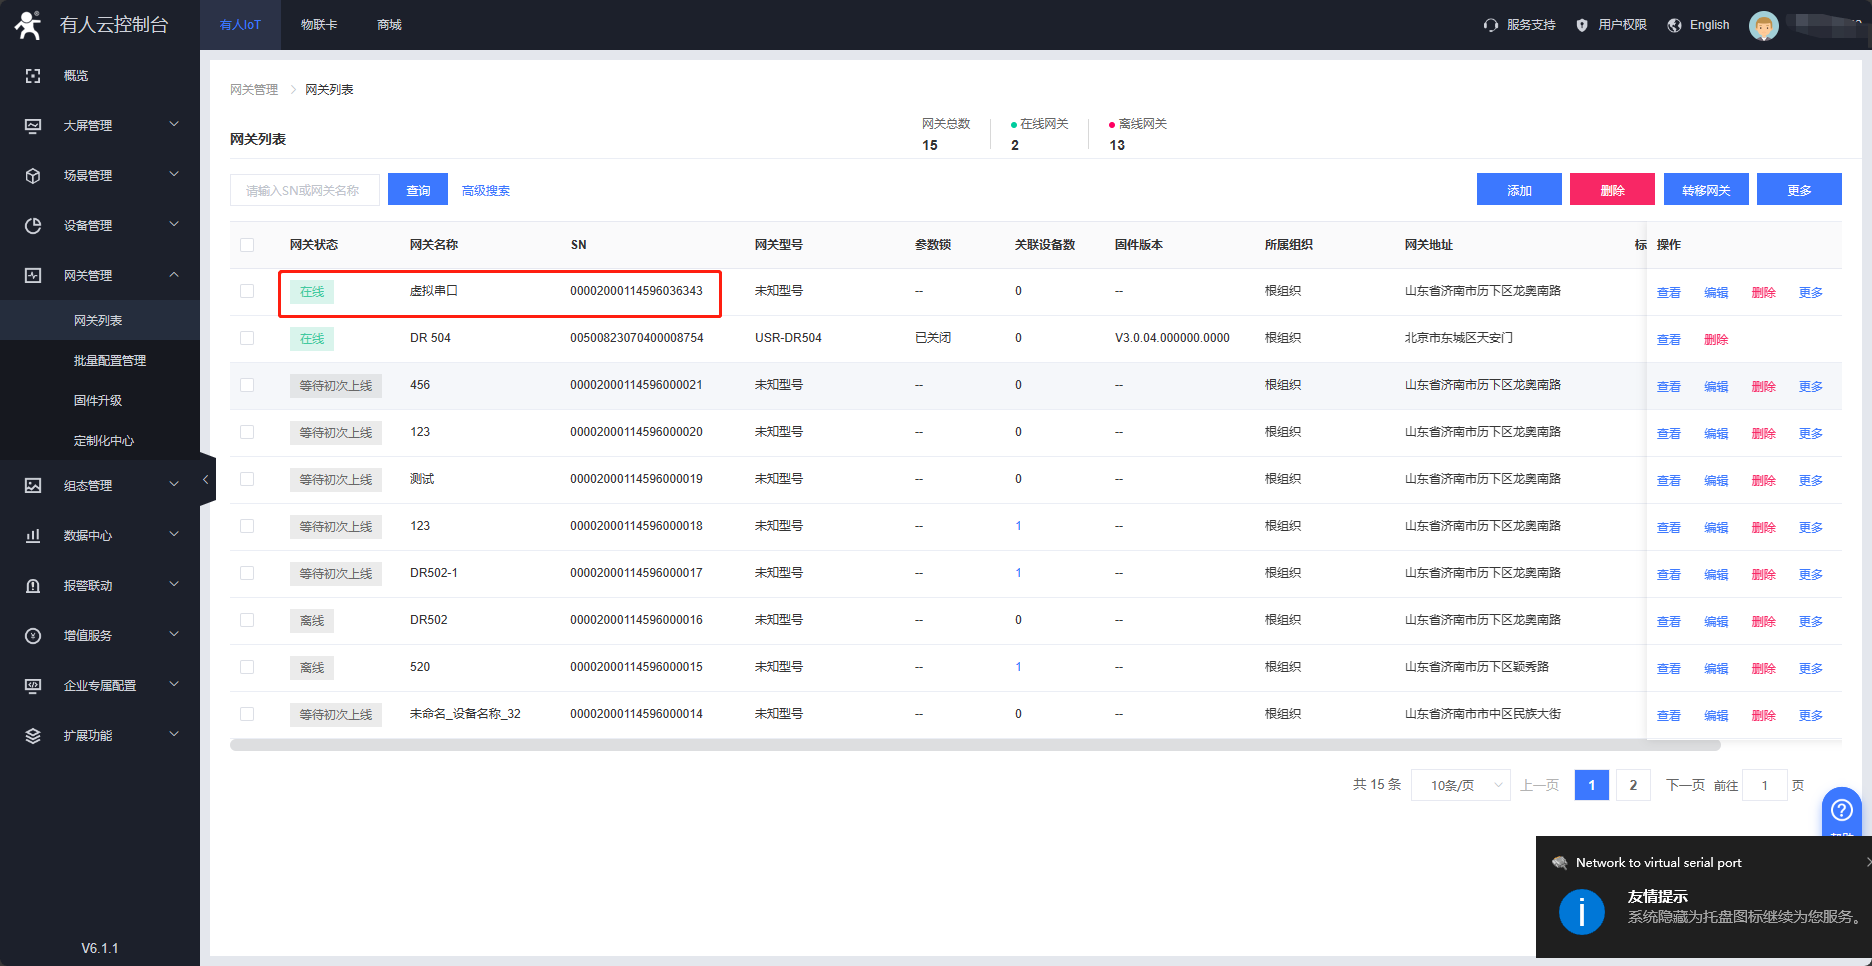
Task: Click the alarm linkage (报警联动) bell icon
Action: (33, 586)
